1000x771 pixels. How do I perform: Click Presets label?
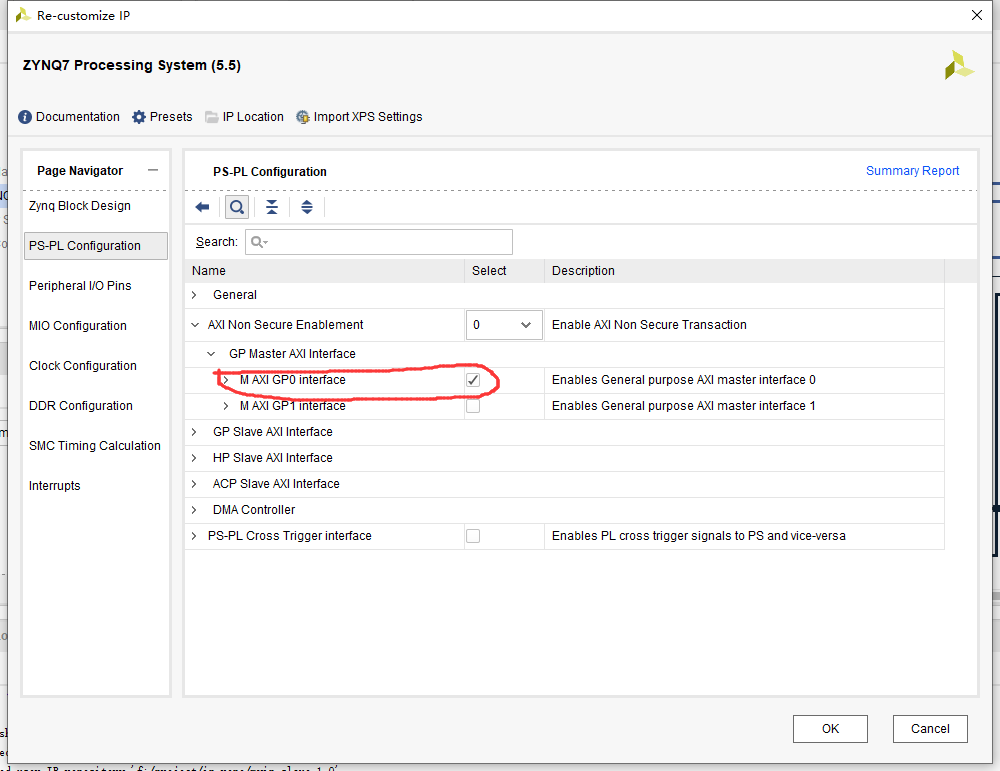pos(171,117)
